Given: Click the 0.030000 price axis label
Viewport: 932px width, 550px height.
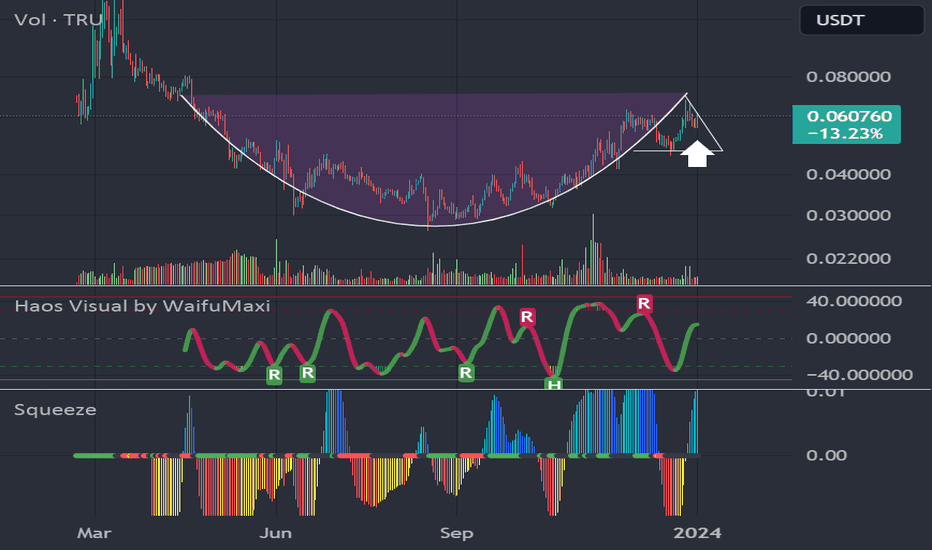Looking at the screenshot, I should point(848,215).
